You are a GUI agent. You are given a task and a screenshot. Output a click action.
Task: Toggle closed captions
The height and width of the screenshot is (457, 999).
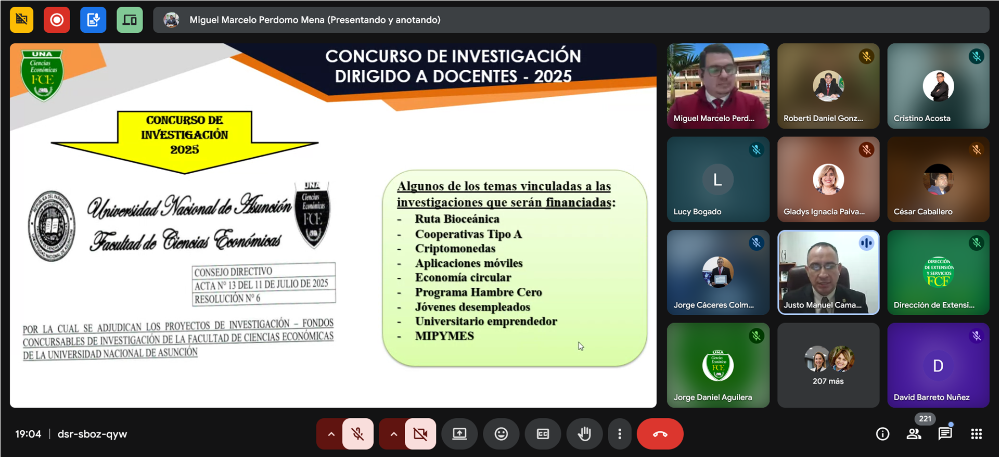click(543, 434)
